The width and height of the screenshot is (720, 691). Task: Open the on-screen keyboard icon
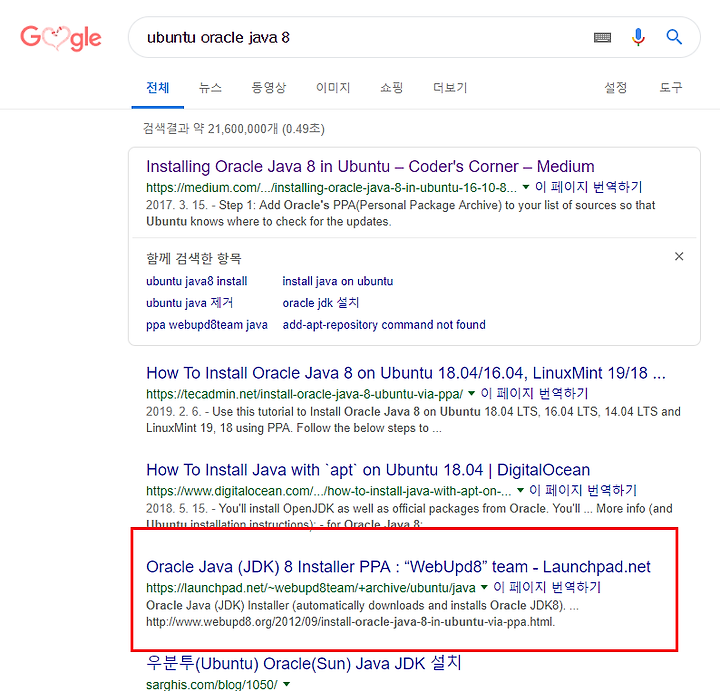coord(602,37)
